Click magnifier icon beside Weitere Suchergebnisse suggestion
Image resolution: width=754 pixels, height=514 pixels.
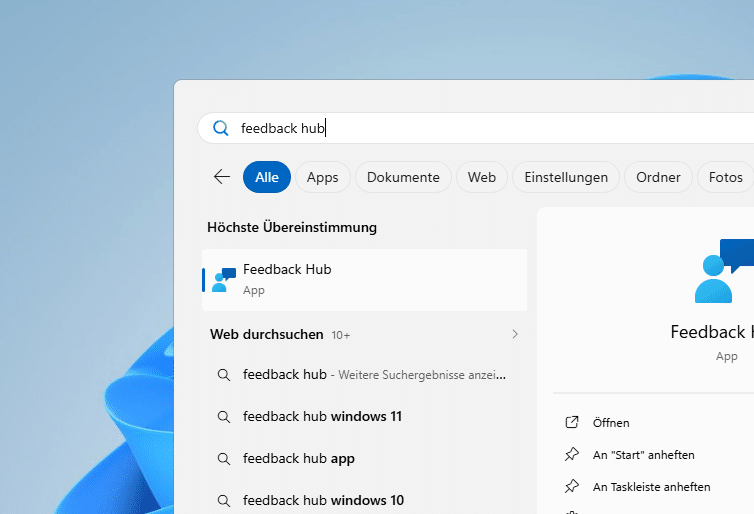coord(224,375)
